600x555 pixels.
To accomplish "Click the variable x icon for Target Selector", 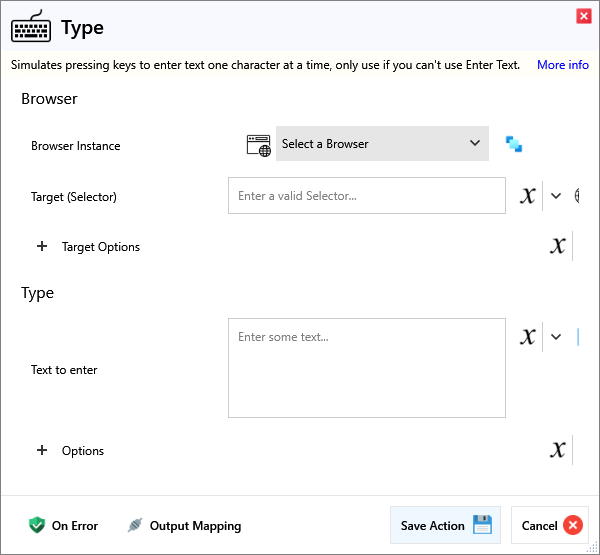I will tap(528, 196).
